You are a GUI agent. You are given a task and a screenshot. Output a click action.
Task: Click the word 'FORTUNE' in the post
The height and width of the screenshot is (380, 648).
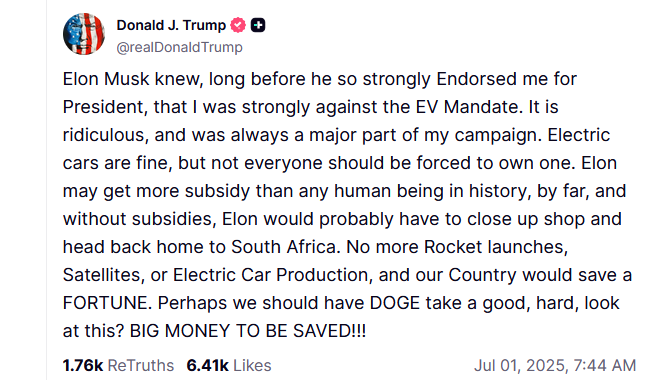pos(107,303)
